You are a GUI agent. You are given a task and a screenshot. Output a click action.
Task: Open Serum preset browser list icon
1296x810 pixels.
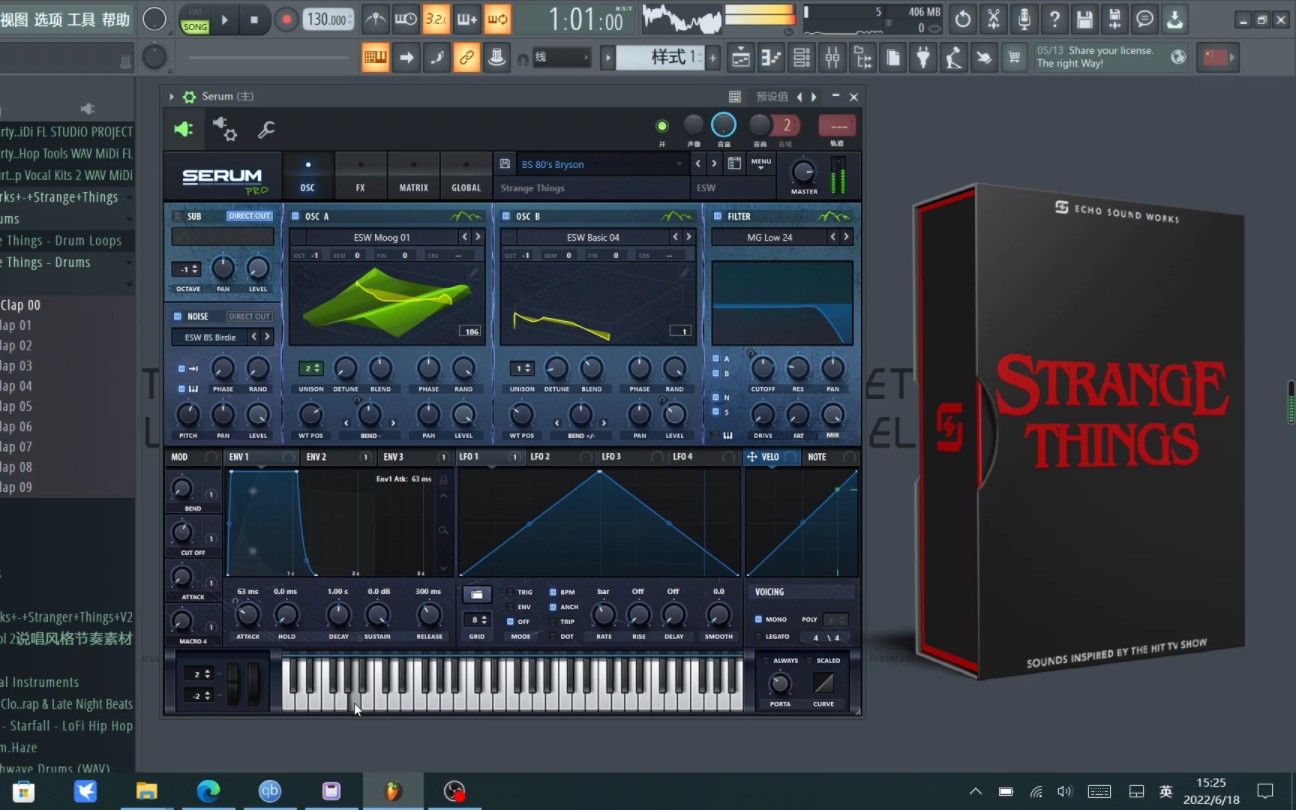(734, 164)
